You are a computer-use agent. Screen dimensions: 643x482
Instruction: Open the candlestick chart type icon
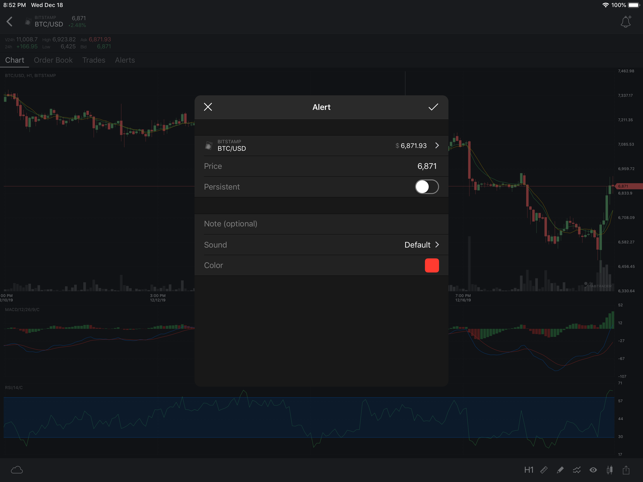609,470
